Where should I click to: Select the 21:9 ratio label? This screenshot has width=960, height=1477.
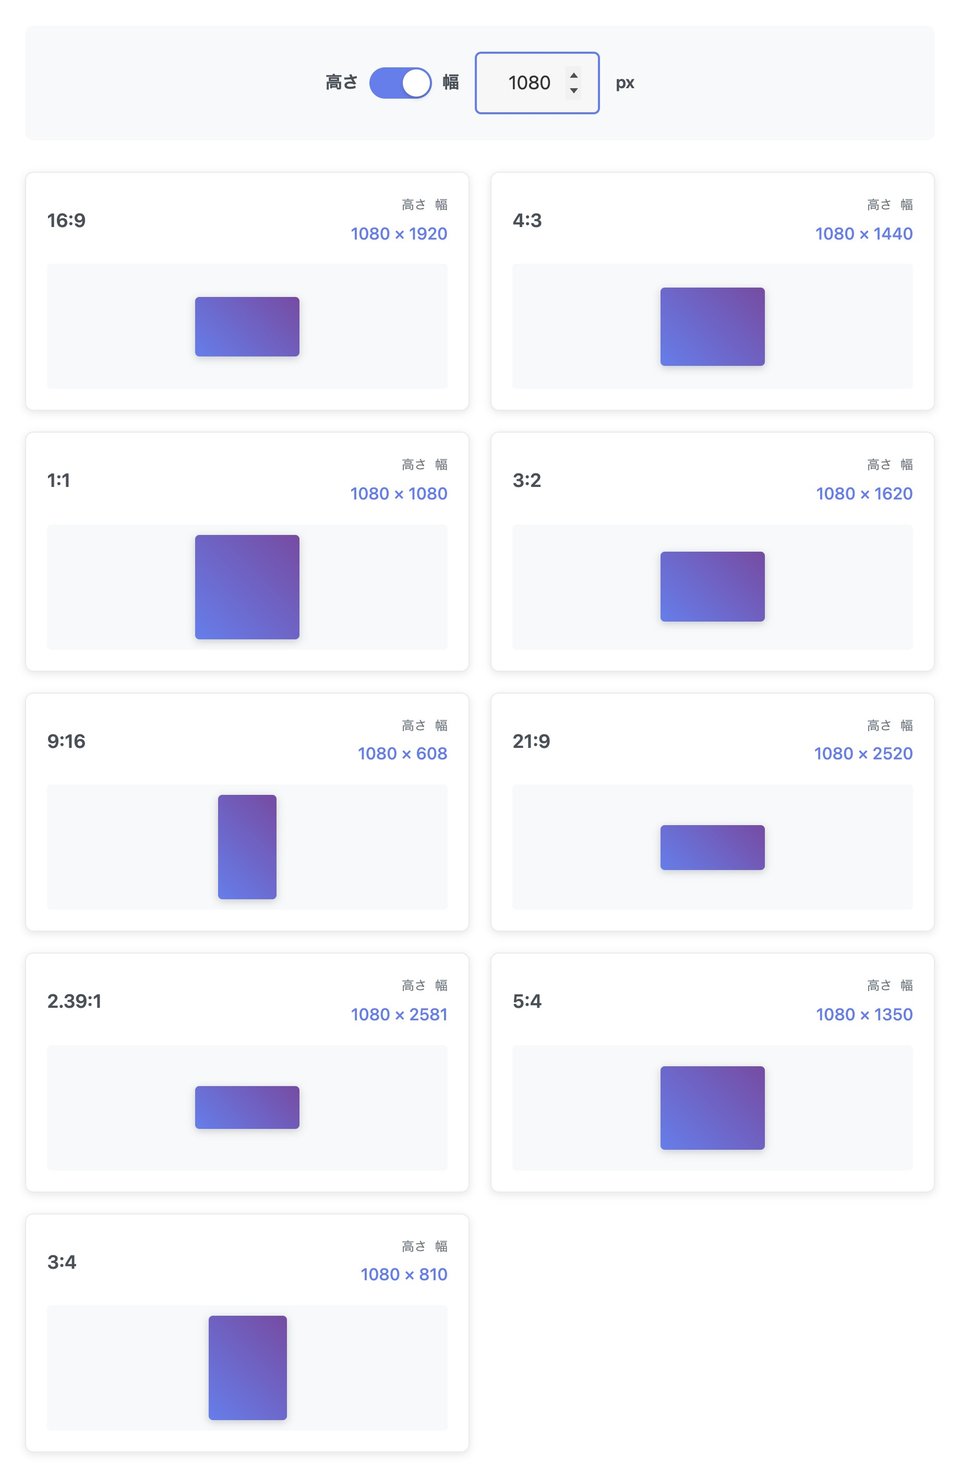click(531, 741)
